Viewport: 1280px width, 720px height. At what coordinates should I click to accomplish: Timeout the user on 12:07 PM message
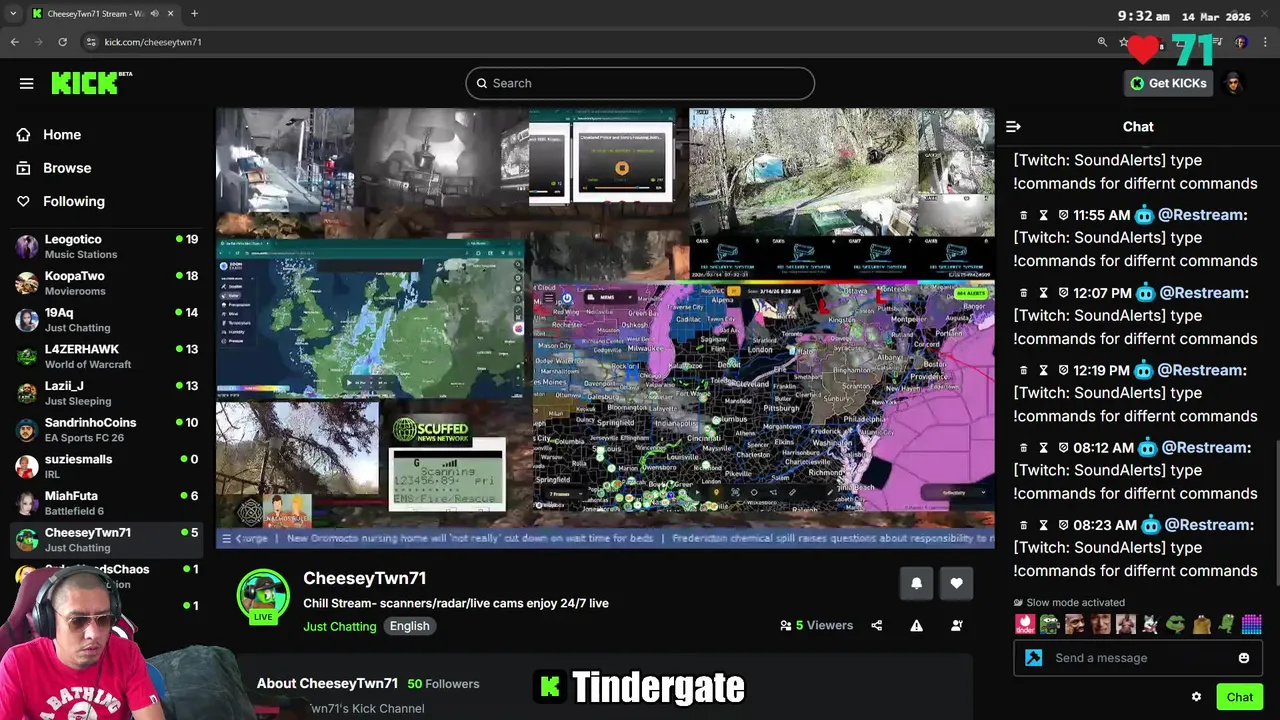pos(1043,293)
